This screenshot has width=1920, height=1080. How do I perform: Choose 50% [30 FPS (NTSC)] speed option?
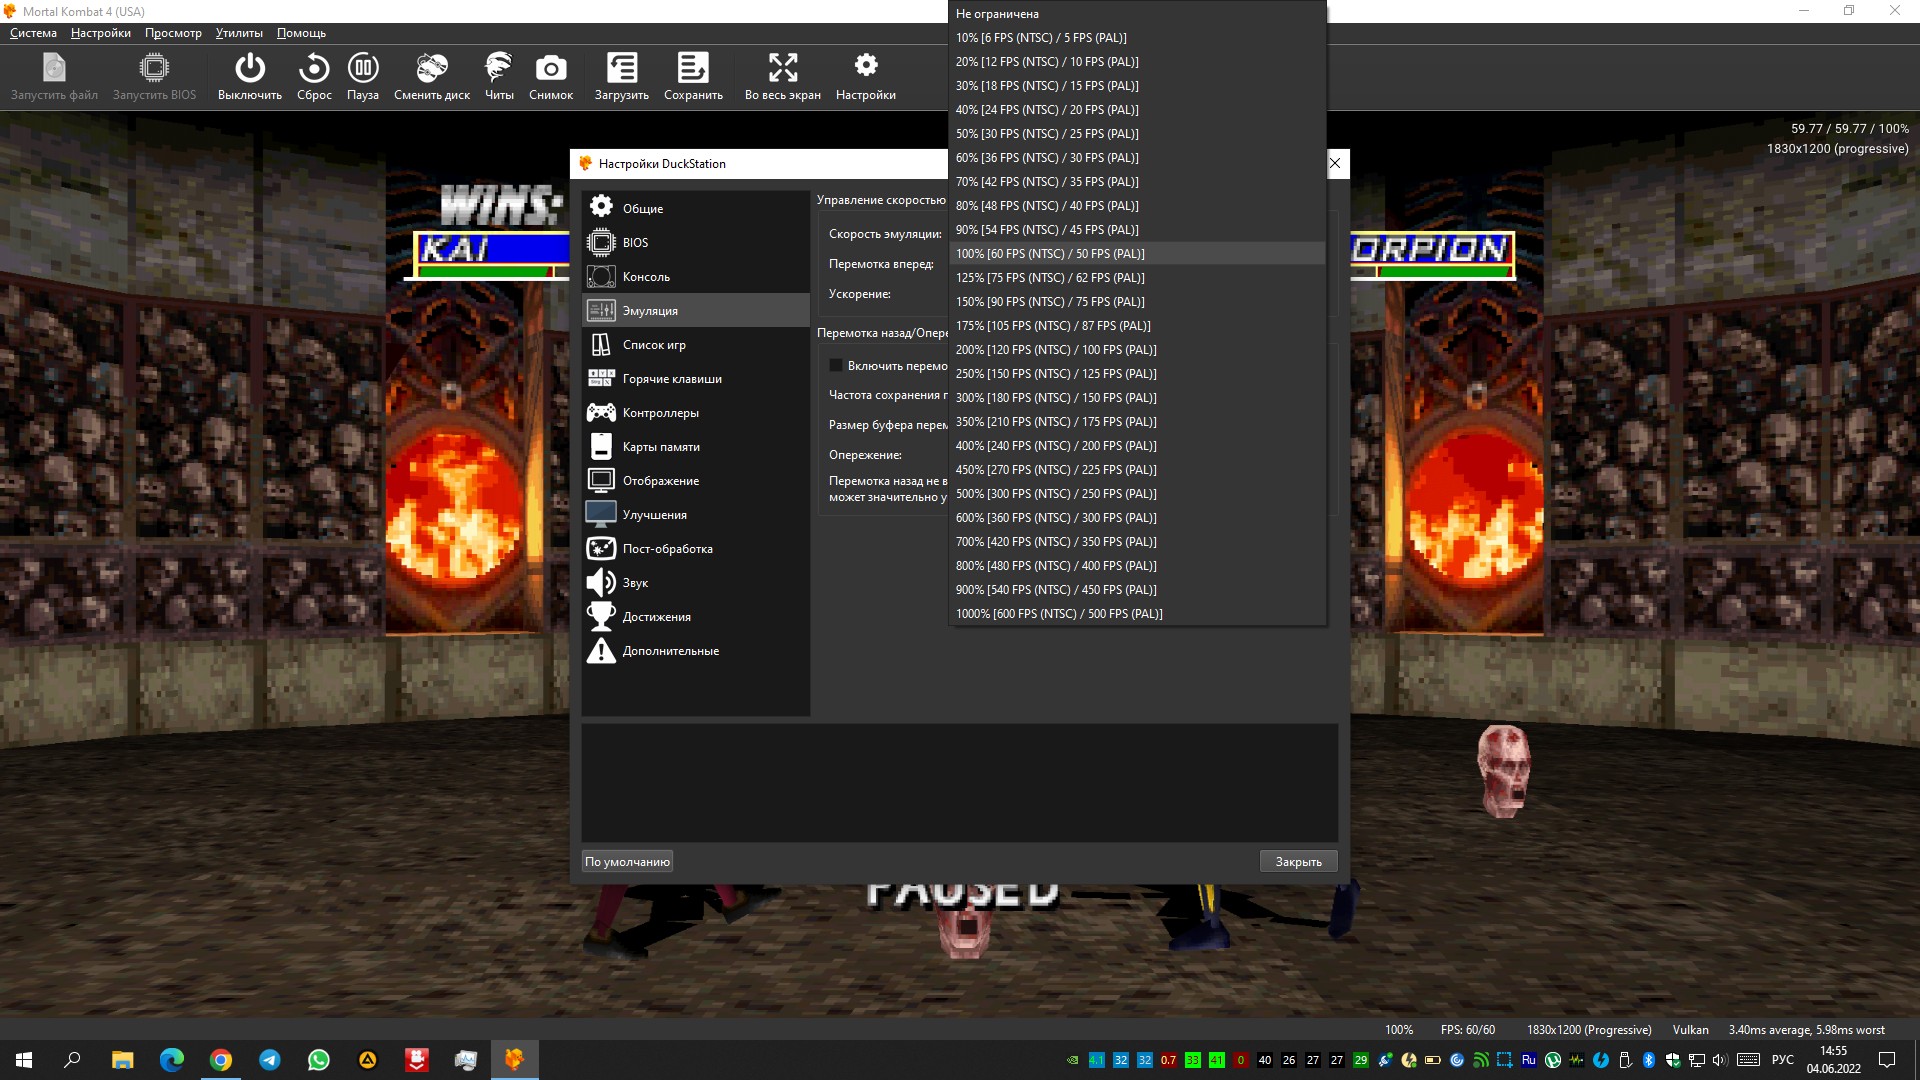(1137, 134)
